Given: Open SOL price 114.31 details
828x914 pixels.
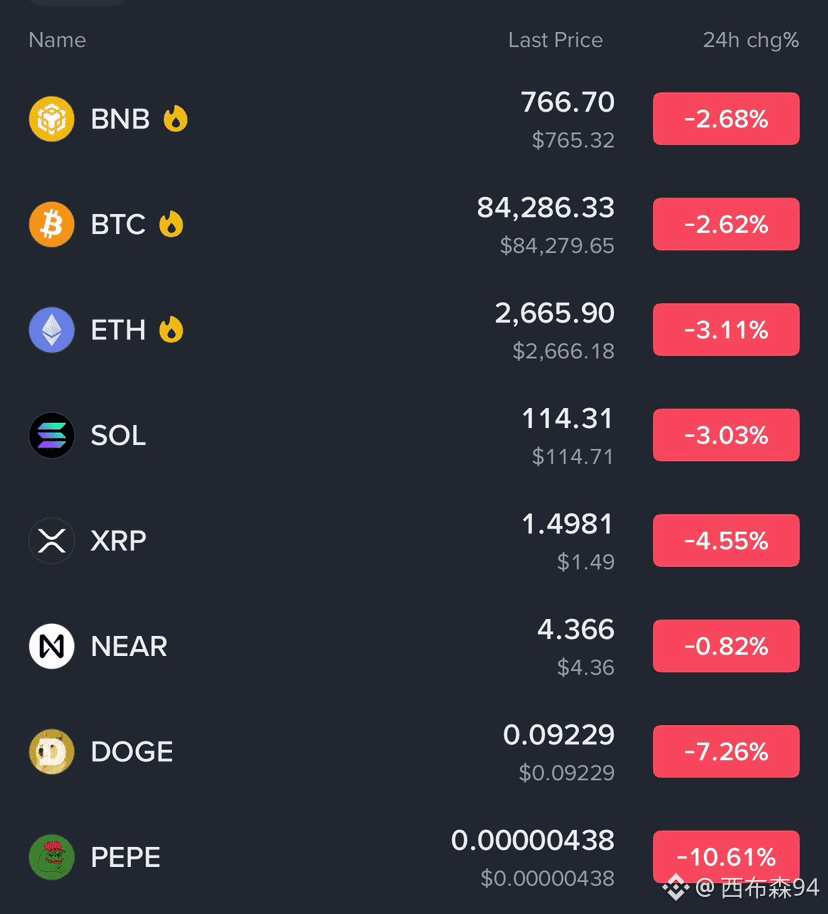Looking at the screenshot, I should 567,419.
